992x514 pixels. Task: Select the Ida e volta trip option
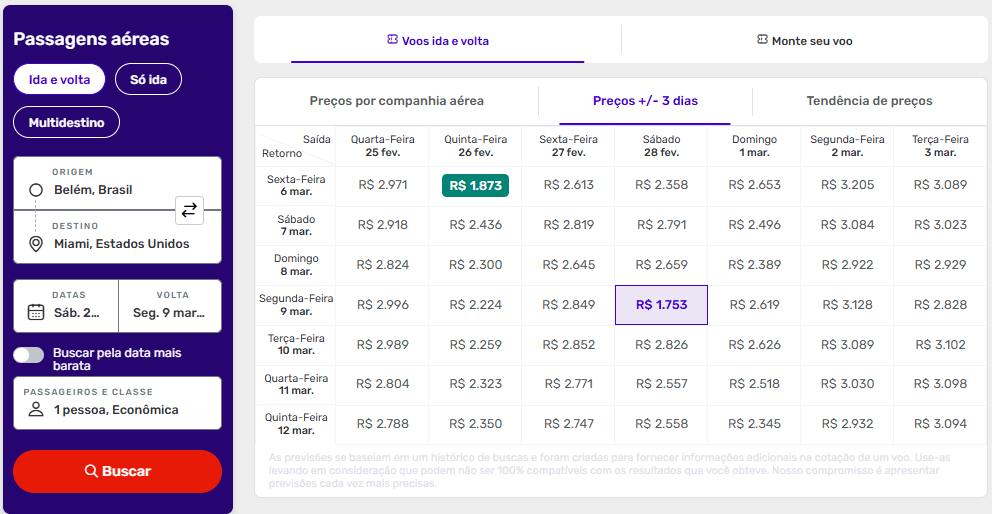coord(60,79)
